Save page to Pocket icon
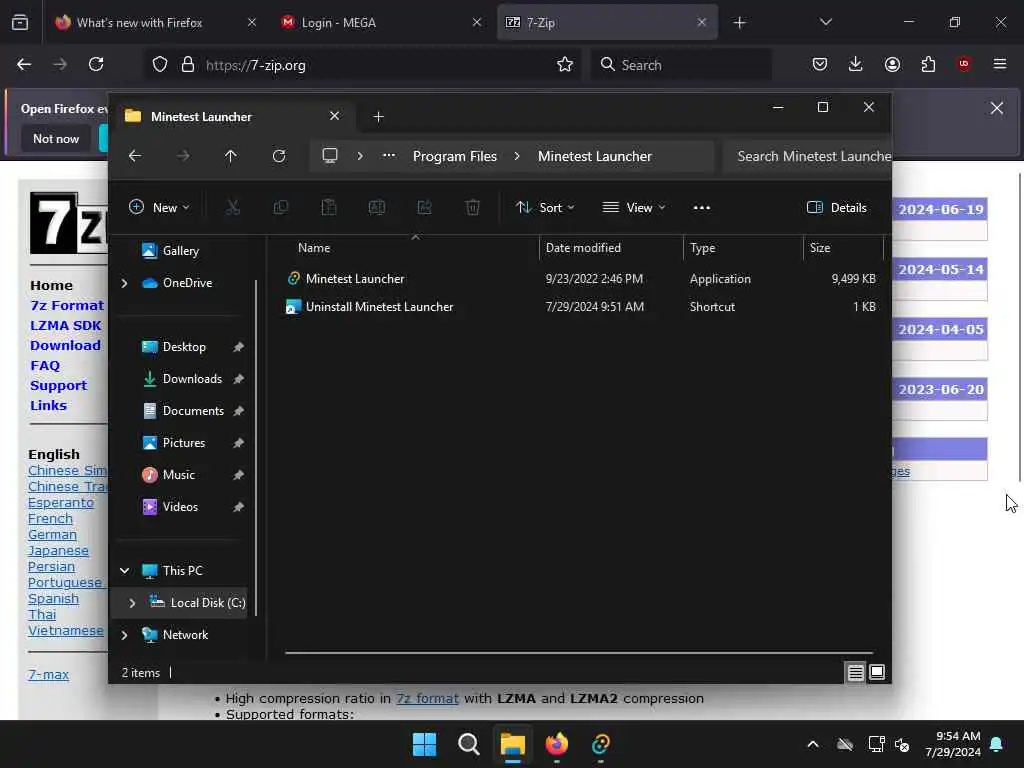The height and width of the screenshot is (768, 1024). (x=820, y=64)
